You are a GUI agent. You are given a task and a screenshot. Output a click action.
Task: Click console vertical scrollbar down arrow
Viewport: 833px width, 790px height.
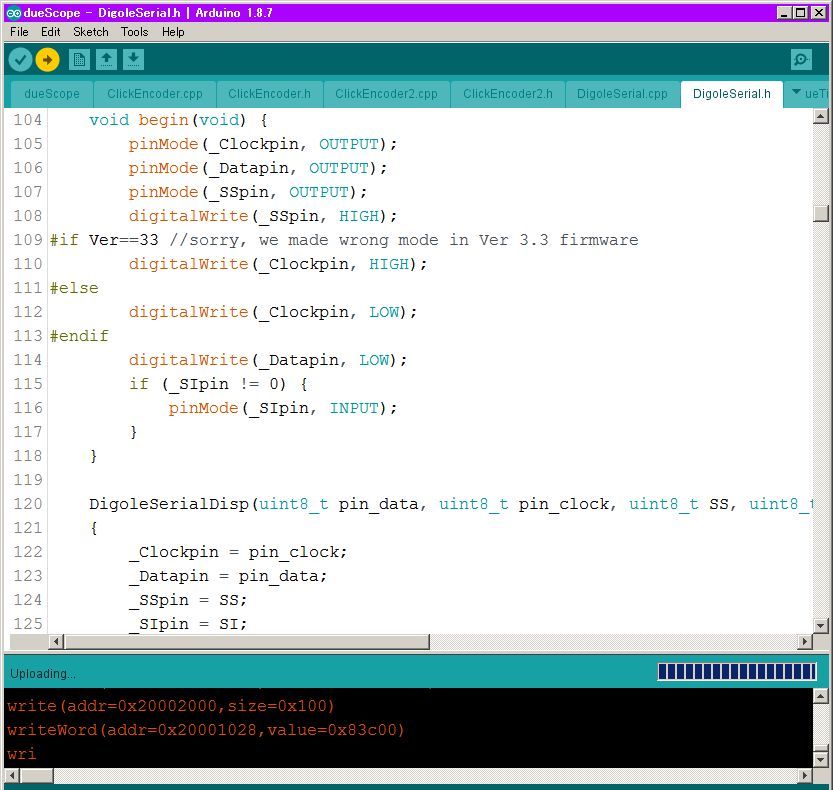pos(821,759)
